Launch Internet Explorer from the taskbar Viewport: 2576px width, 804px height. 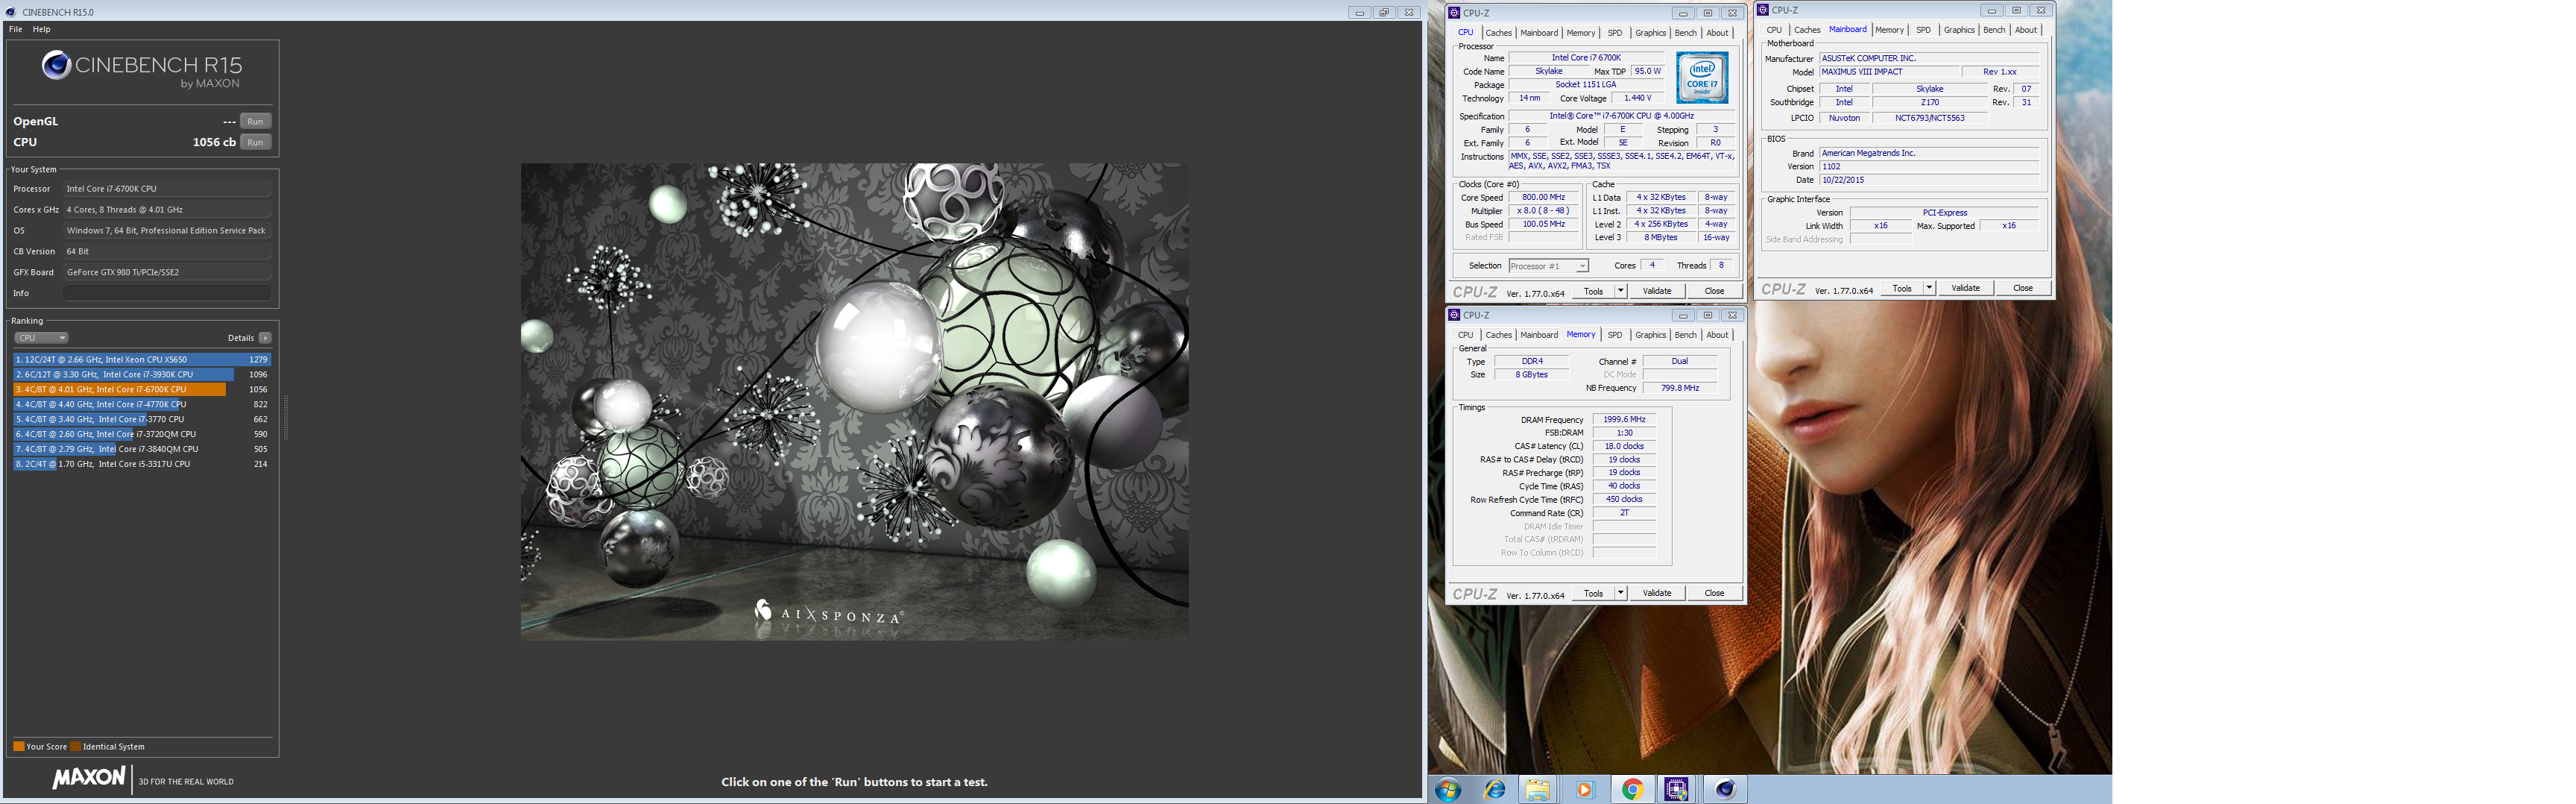click(1494, 789)
